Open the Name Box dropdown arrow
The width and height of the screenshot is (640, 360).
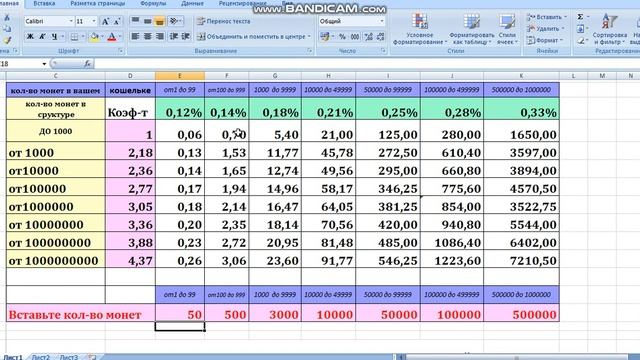pos(44,64)
